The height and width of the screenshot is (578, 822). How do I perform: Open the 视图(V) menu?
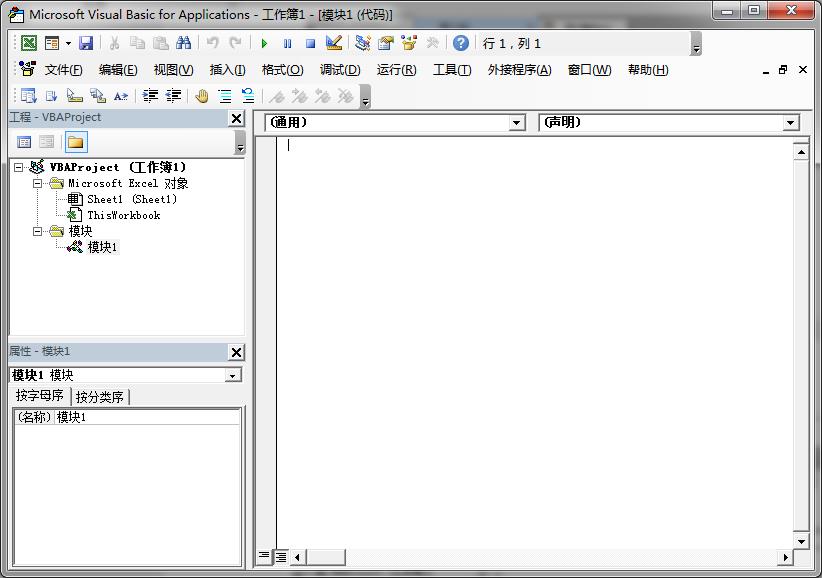tap(173, 70)
